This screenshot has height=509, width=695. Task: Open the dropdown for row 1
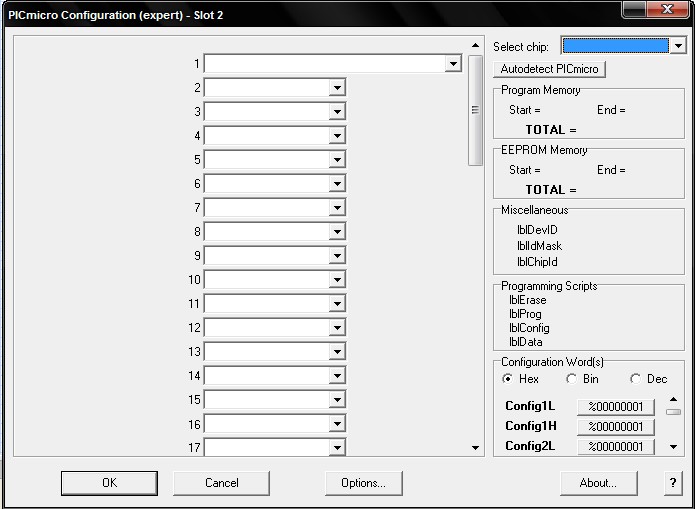[453, 64]
